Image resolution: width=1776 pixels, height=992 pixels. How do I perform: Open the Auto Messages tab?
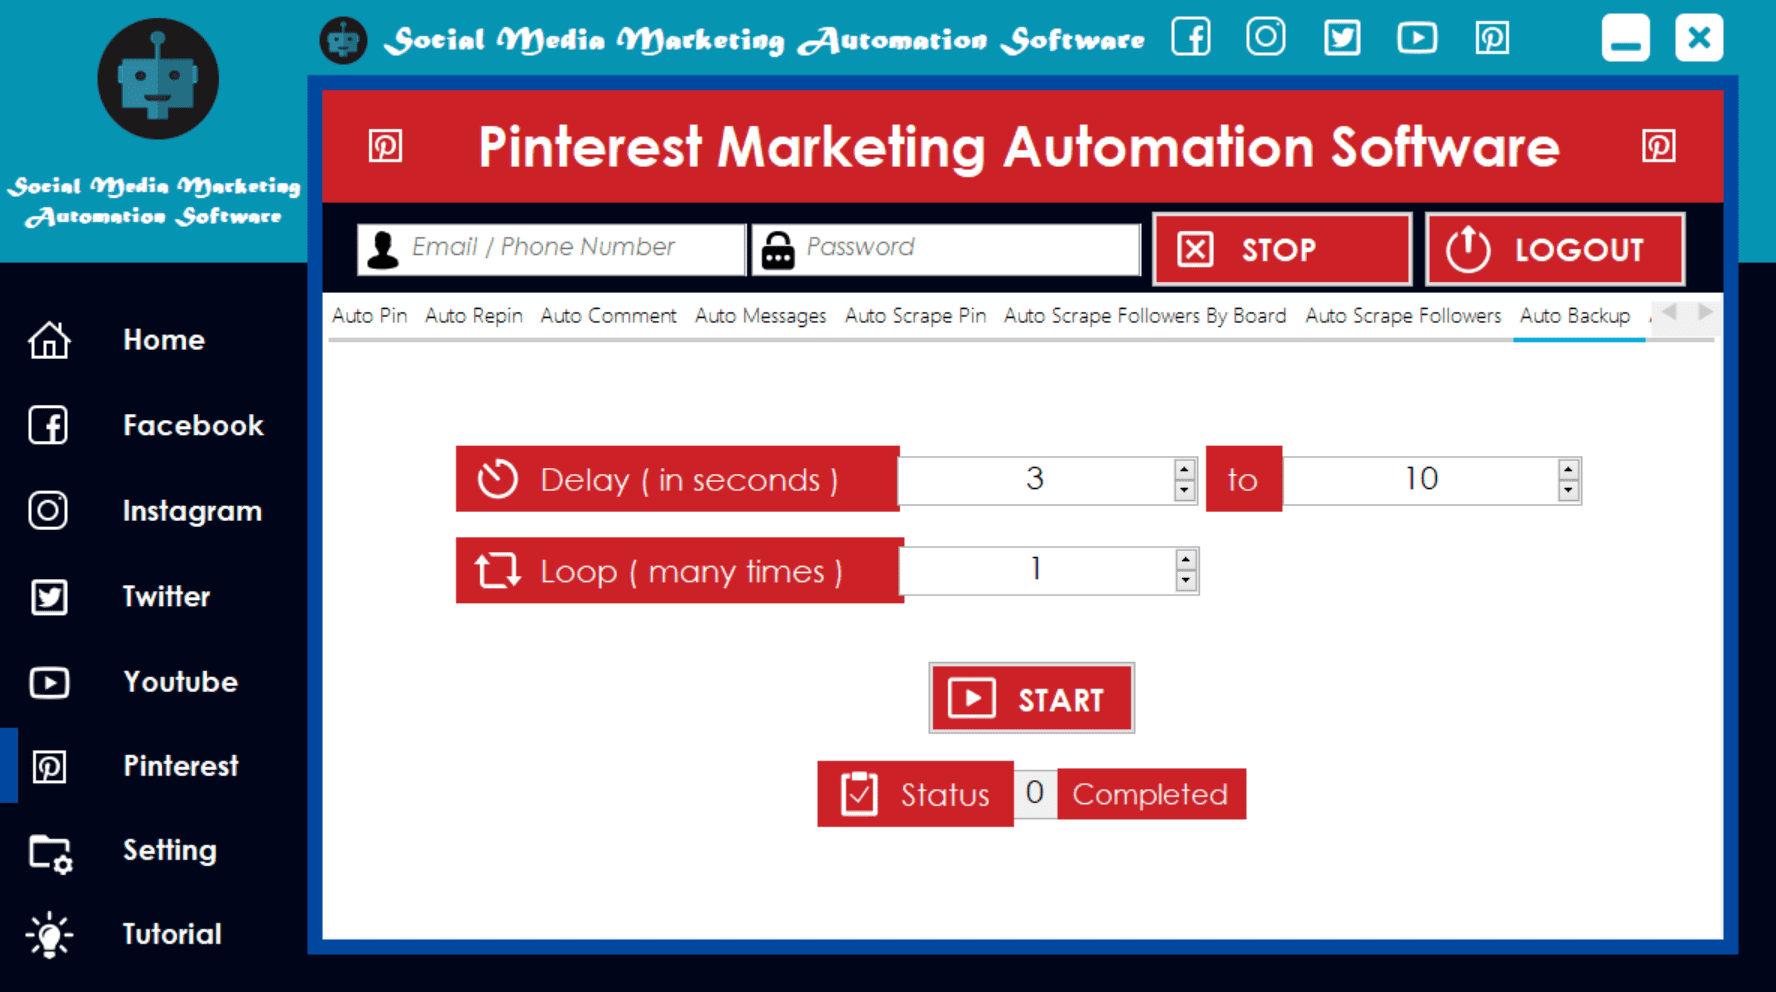[x=760, y=316]
